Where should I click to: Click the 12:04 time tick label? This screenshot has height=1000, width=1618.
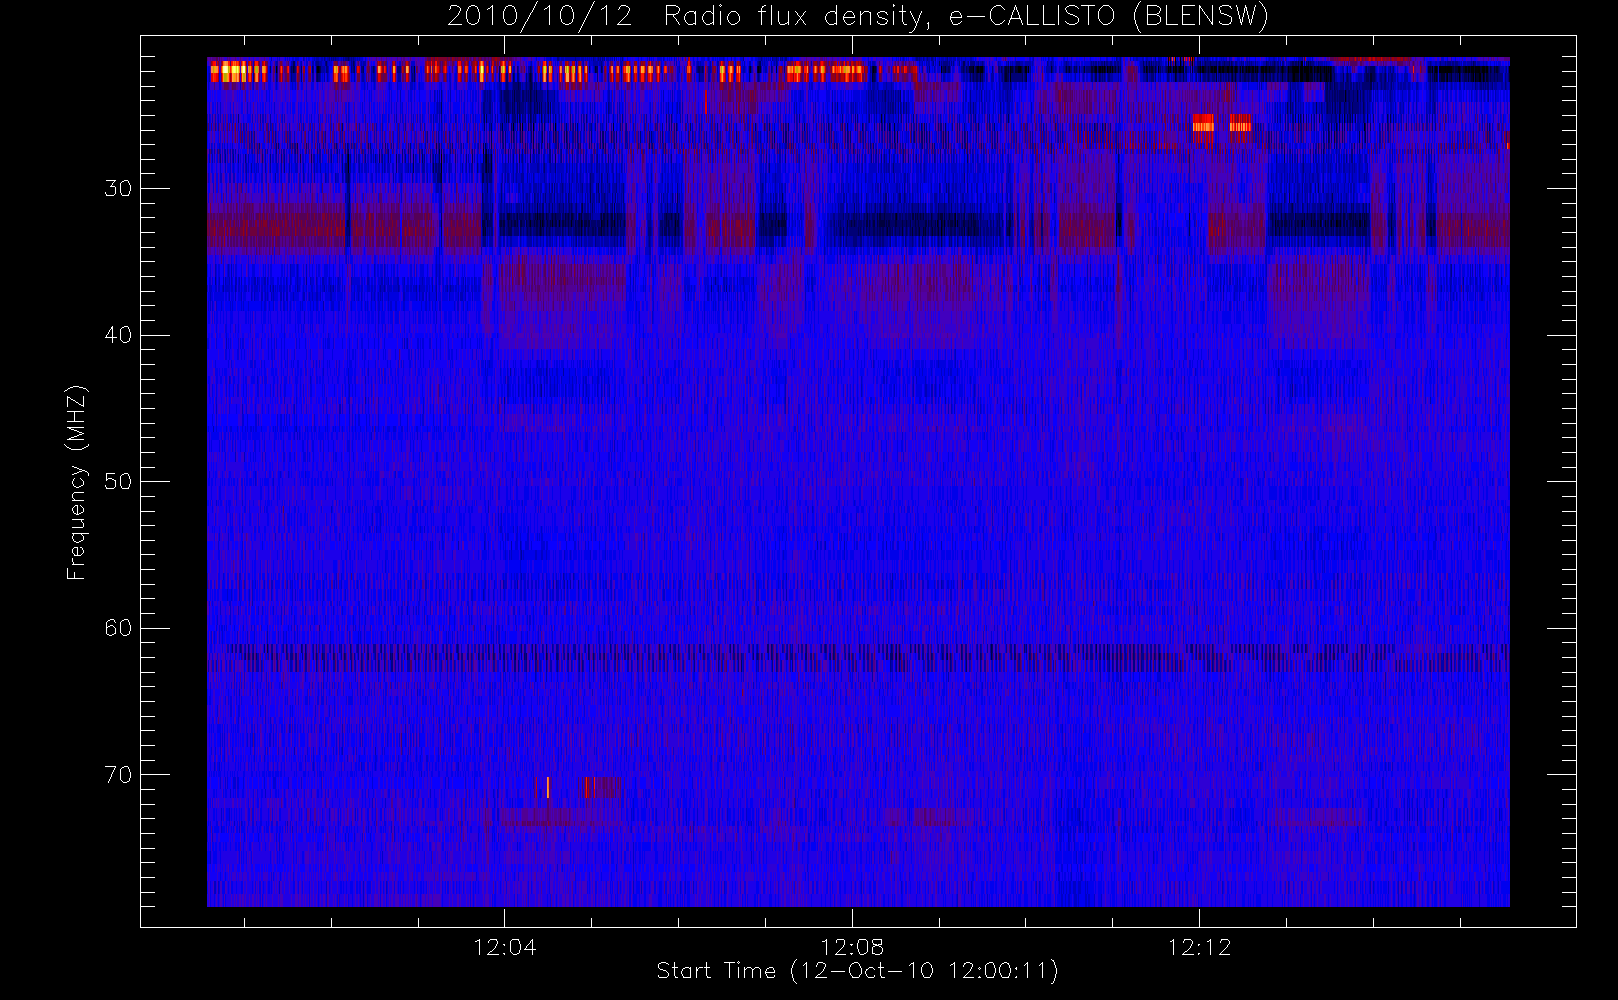click(x=504, y=946)
